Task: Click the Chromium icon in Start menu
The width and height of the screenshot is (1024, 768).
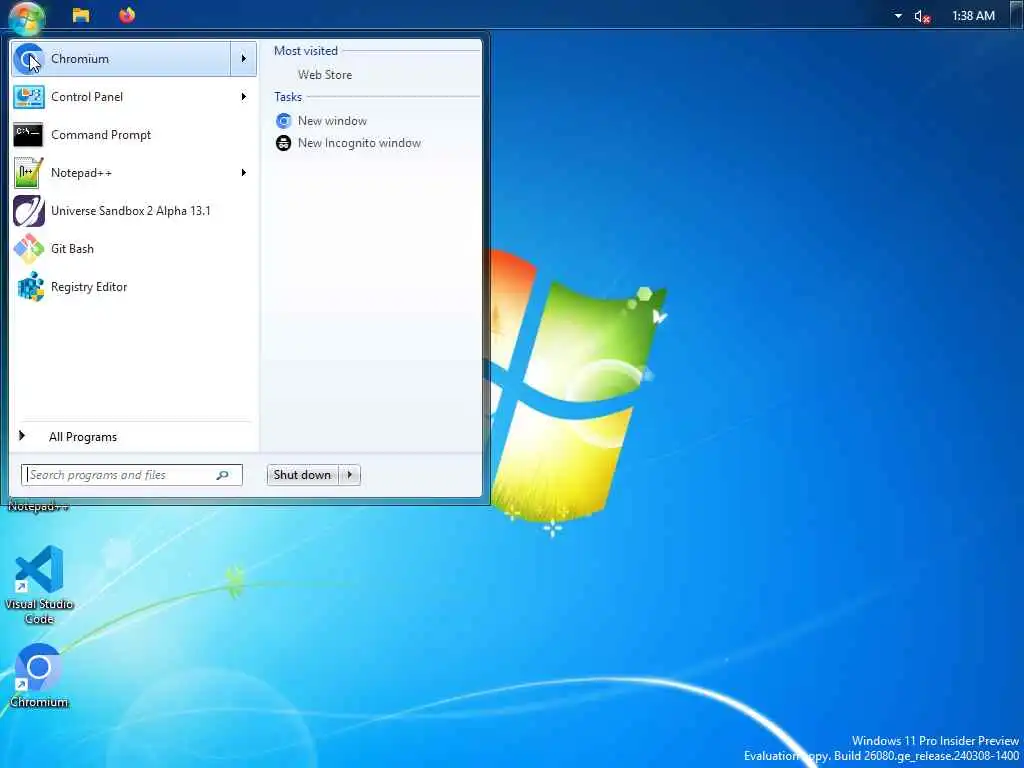Action: [28, 59]
